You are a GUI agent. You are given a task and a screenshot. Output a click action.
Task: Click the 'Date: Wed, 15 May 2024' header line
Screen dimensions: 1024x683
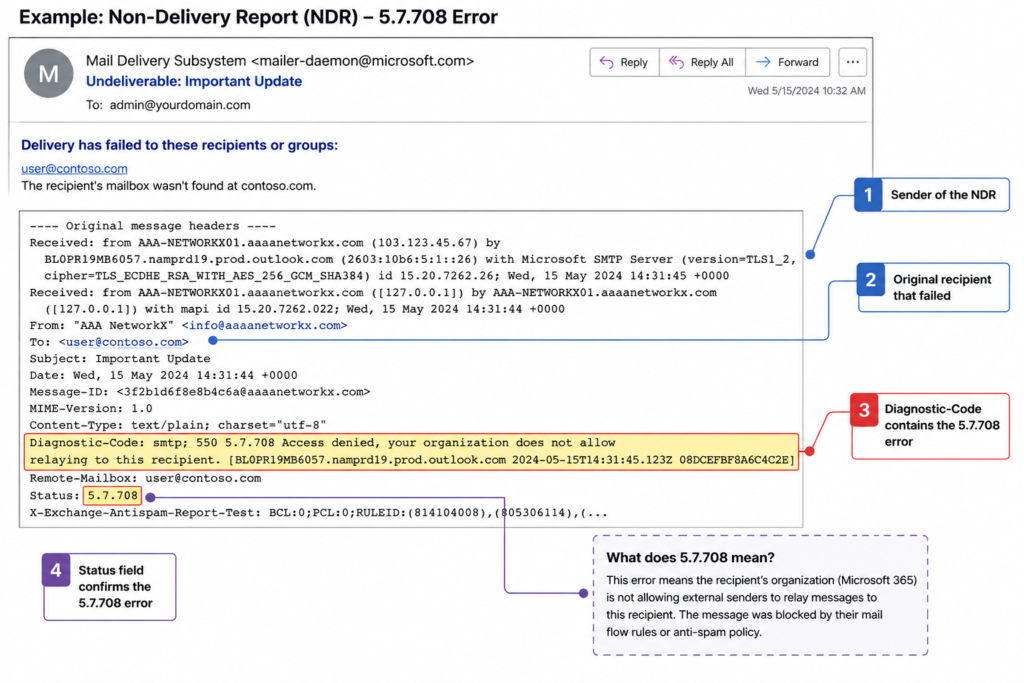163,375
